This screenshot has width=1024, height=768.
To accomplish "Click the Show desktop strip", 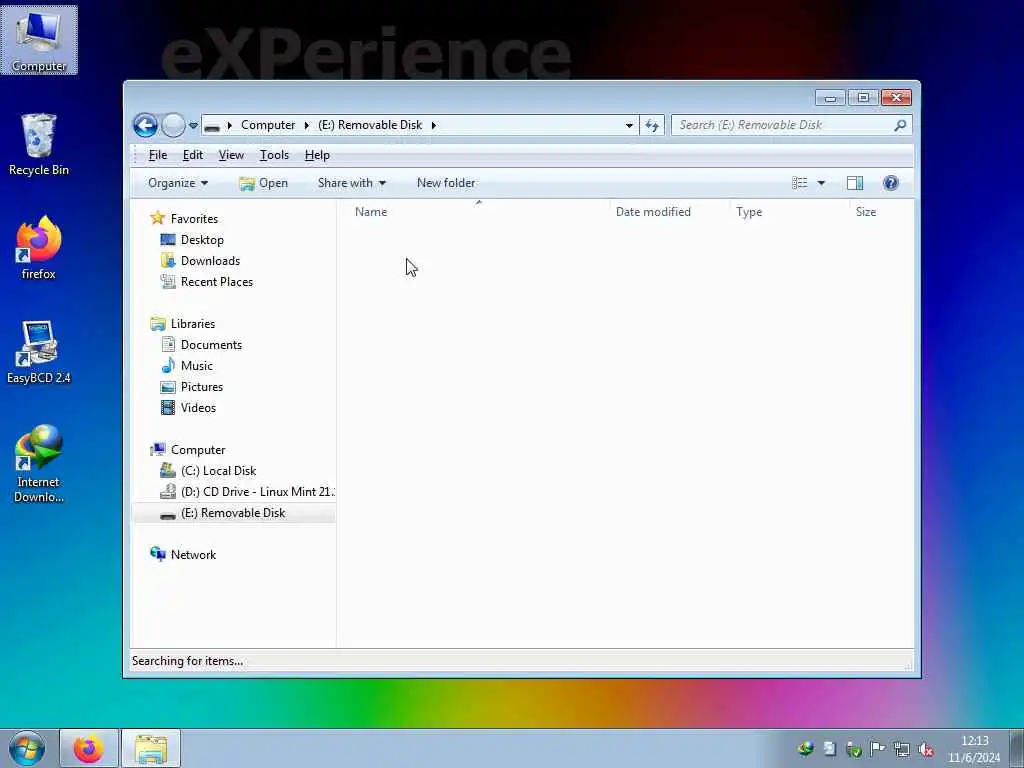I will click(1017, 748).
